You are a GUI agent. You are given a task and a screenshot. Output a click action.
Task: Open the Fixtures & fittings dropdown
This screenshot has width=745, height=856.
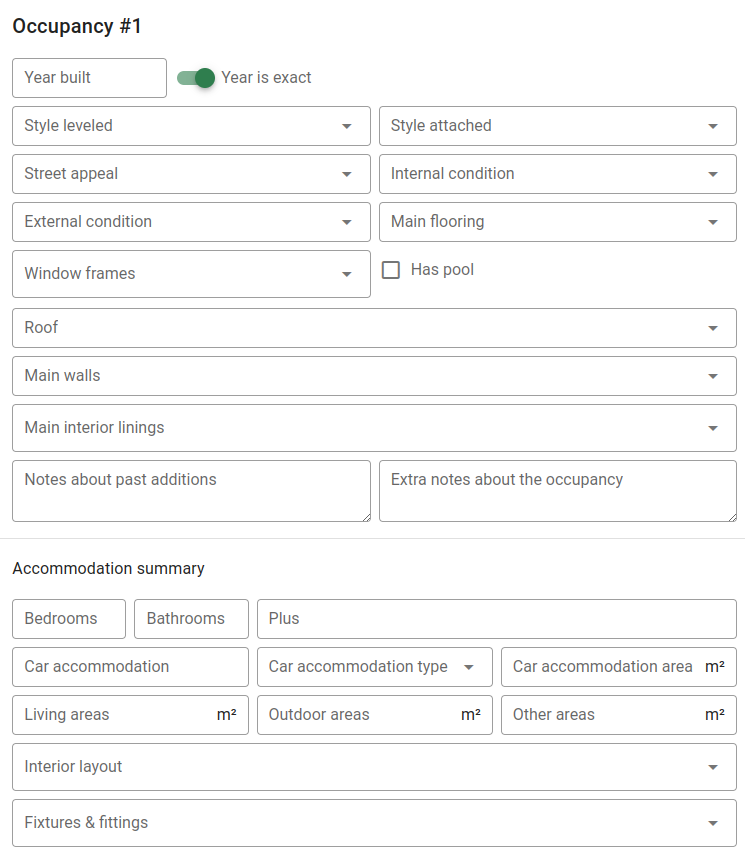tap(374, 823)
